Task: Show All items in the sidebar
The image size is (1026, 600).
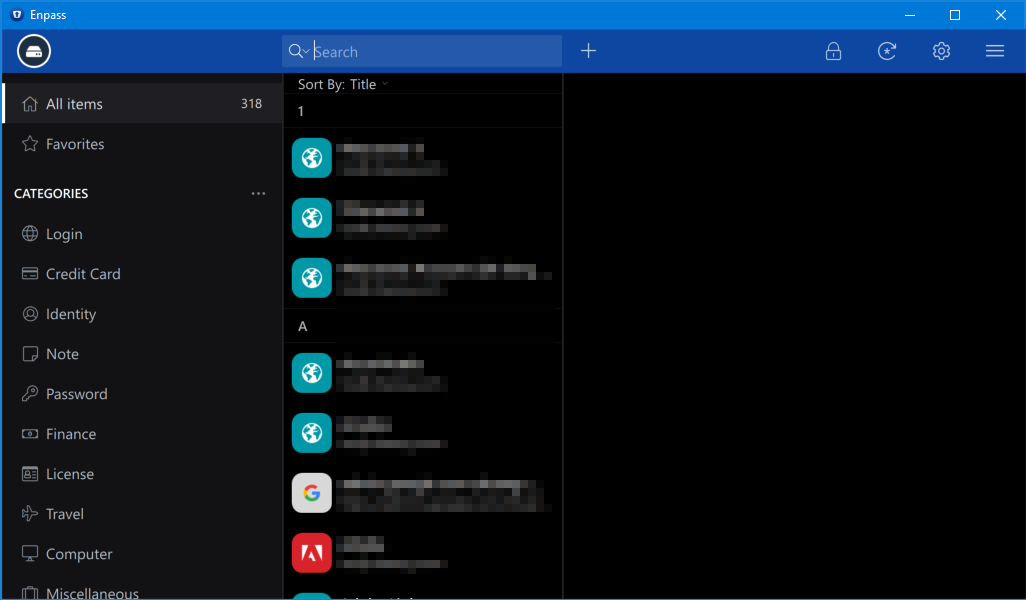Action: coord(75,103)
